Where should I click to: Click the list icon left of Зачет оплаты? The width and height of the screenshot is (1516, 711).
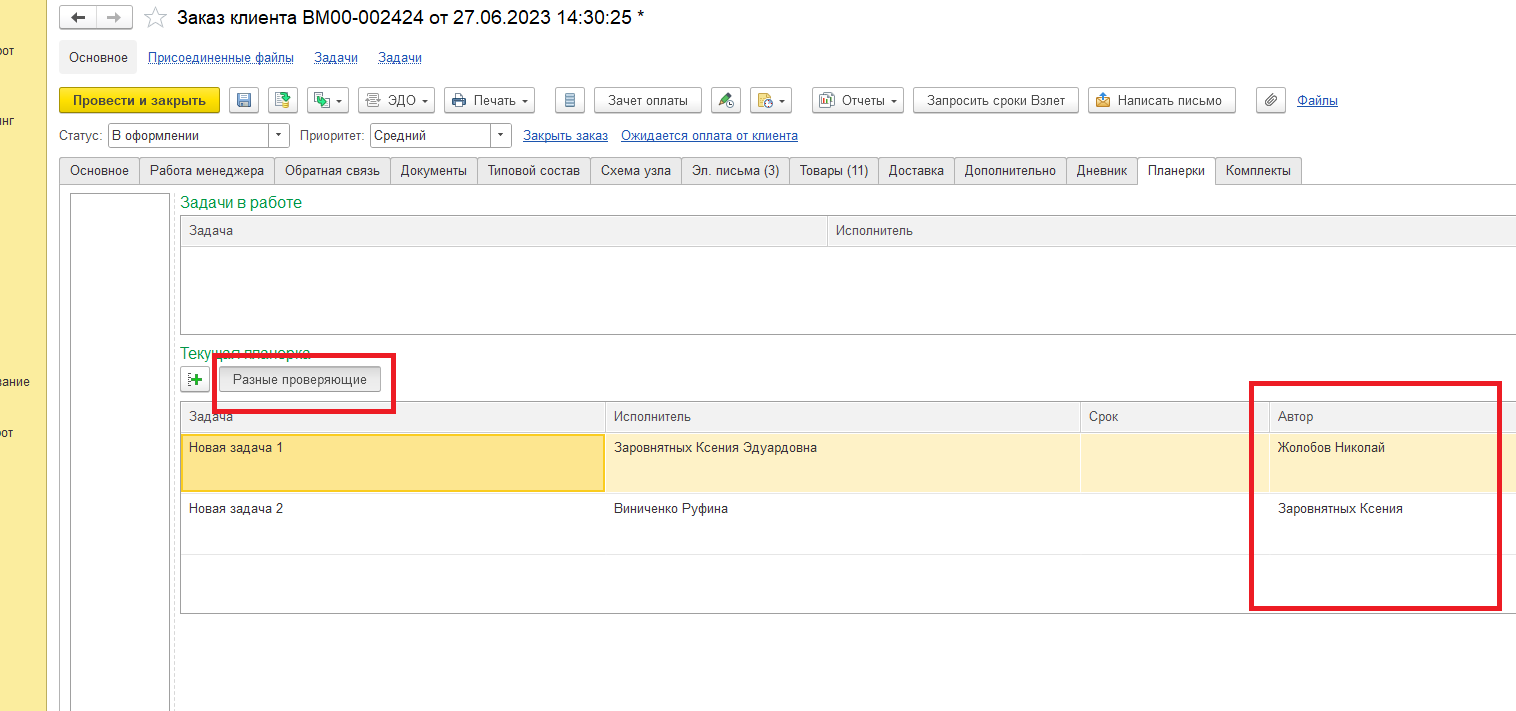pos(570,100)
